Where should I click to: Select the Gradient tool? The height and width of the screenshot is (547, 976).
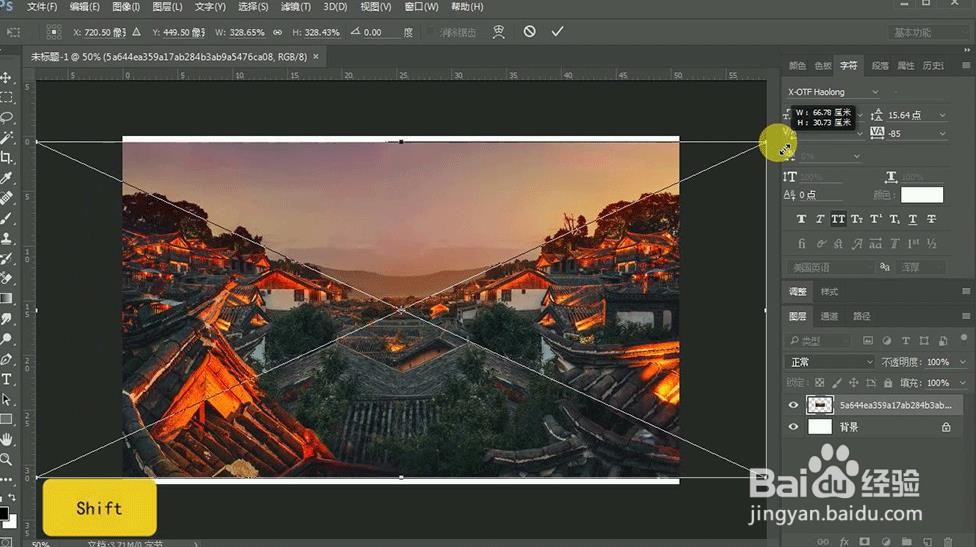point(6,298)
